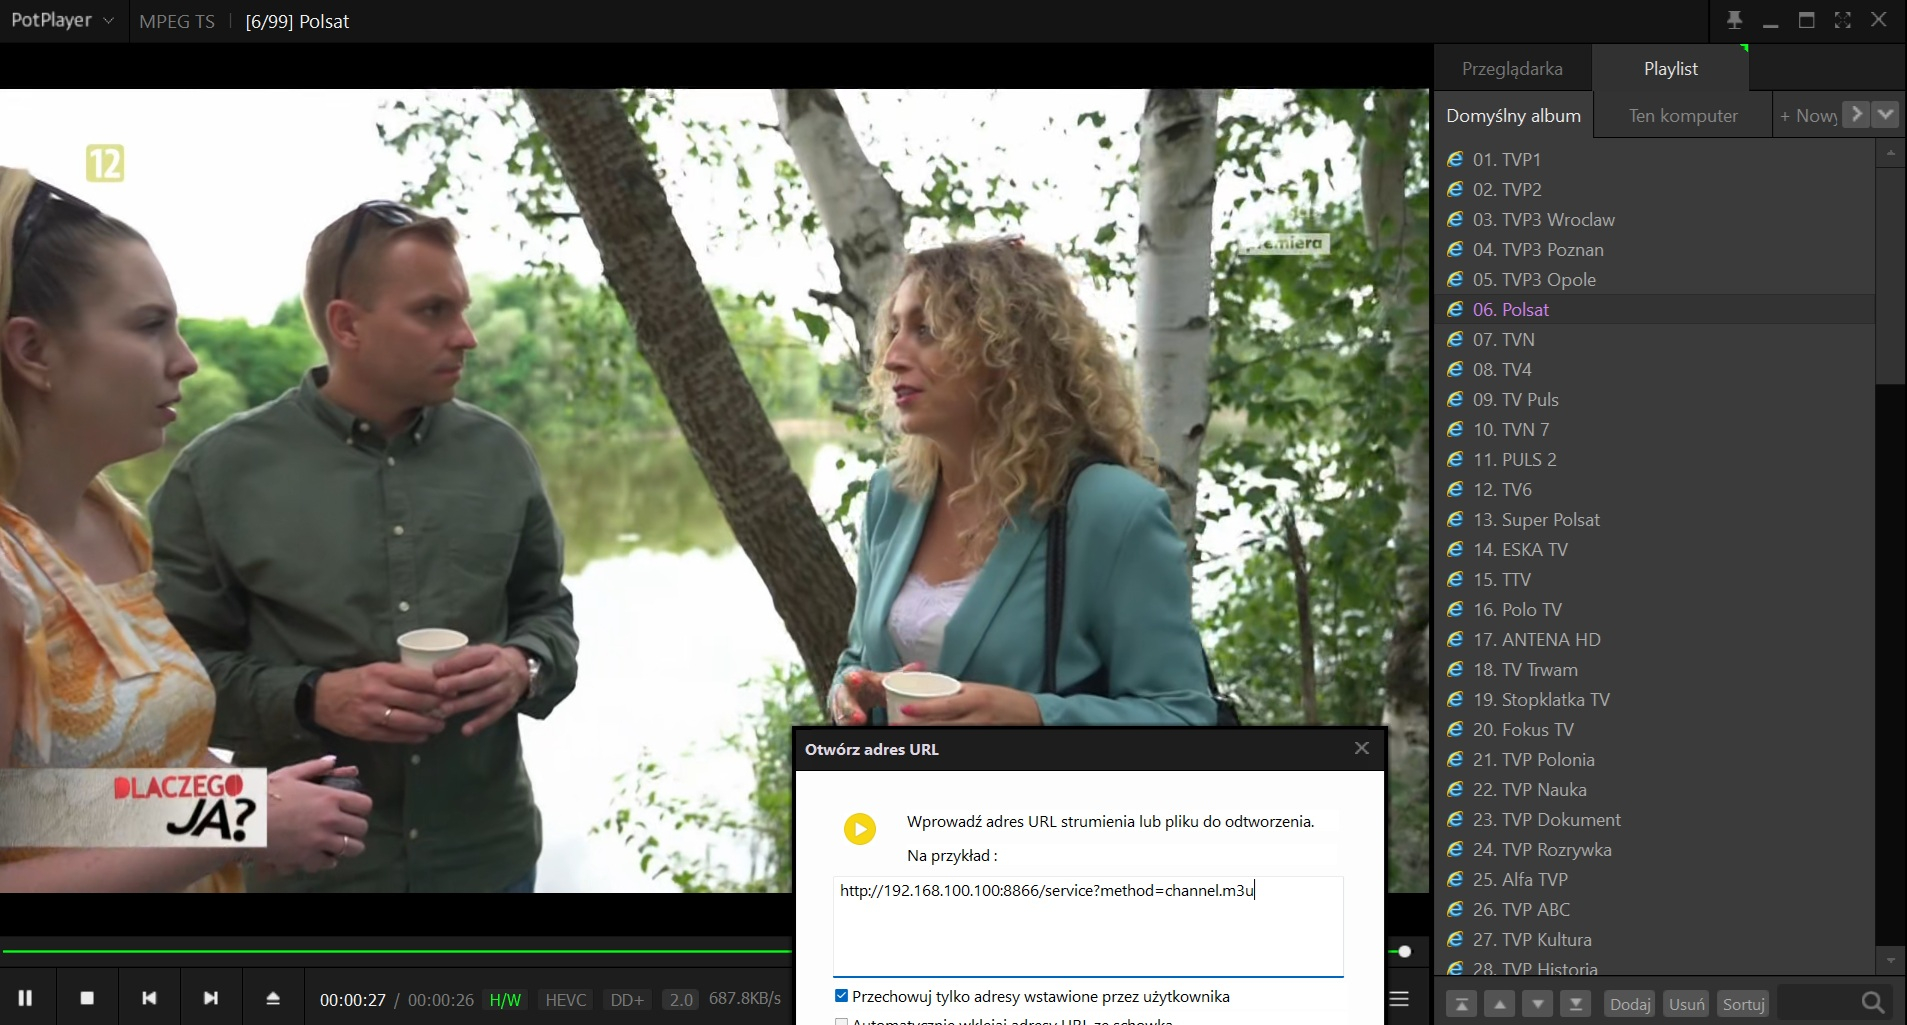
Task: Click the Sortuj button in the playlist
Action: [1744, 1004]
